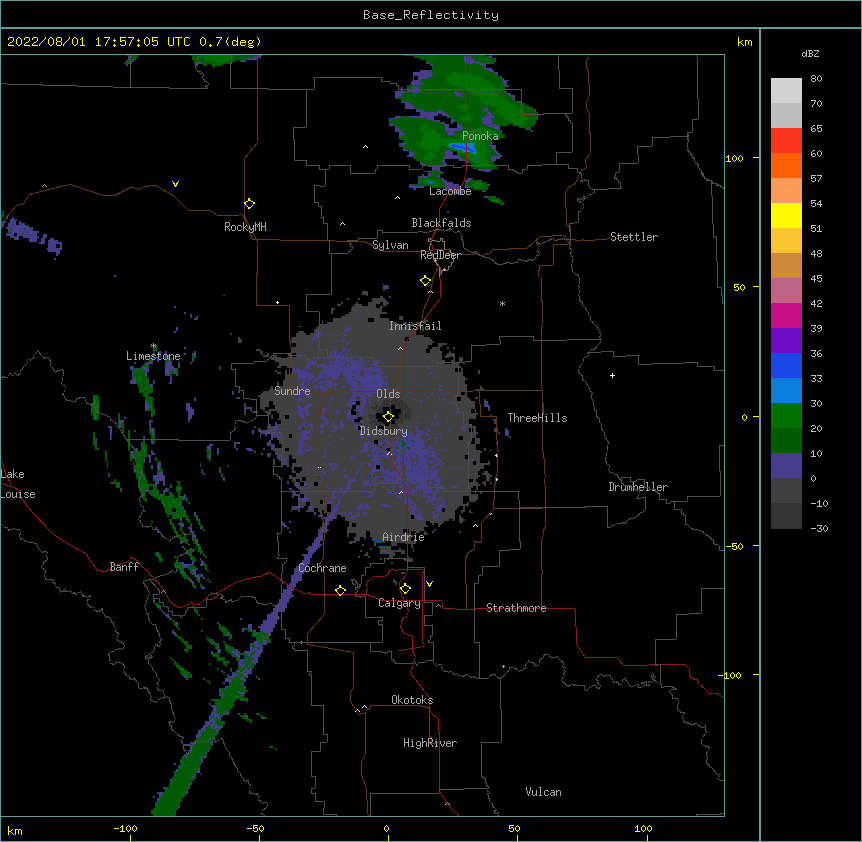Click the Okotoks label
862x842 pixels.
point(412,700)
